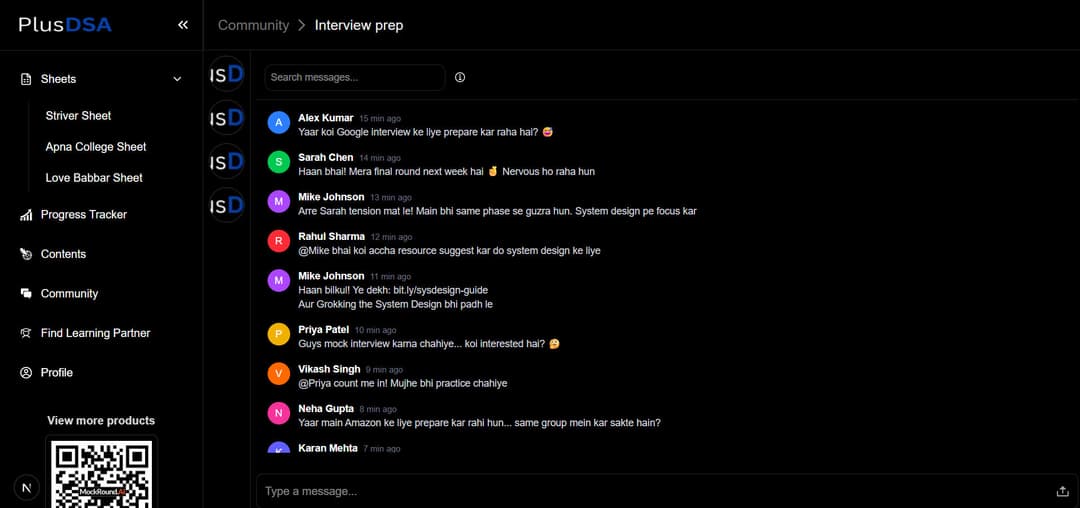Click the Progress Tracker chart icon
The image size is (1080, 508).
pyautogui.click(x=26, y=215)
